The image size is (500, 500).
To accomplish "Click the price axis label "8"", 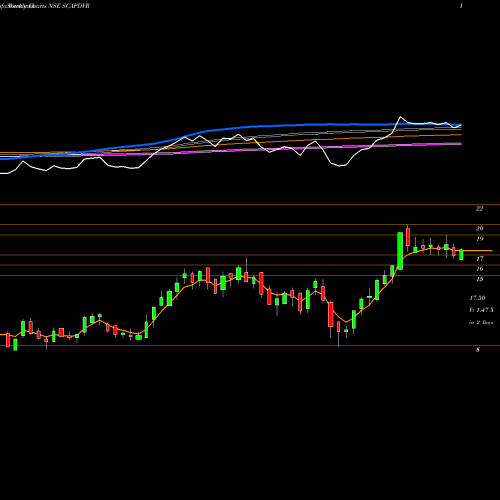I will point(478,350).
